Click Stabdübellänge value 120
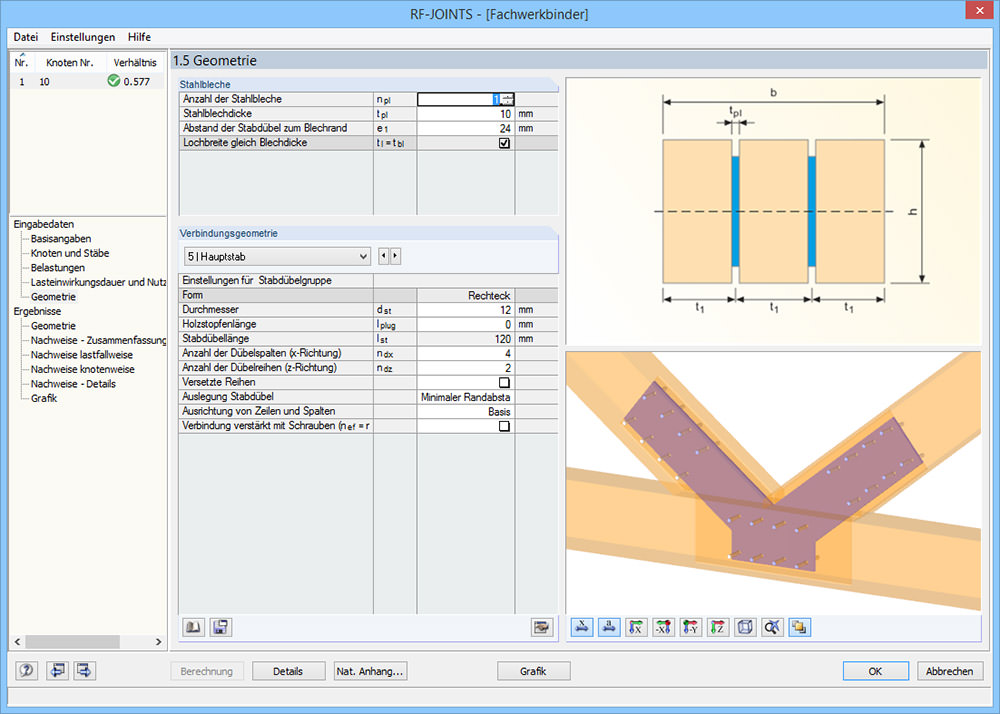 tap(466, 339)
